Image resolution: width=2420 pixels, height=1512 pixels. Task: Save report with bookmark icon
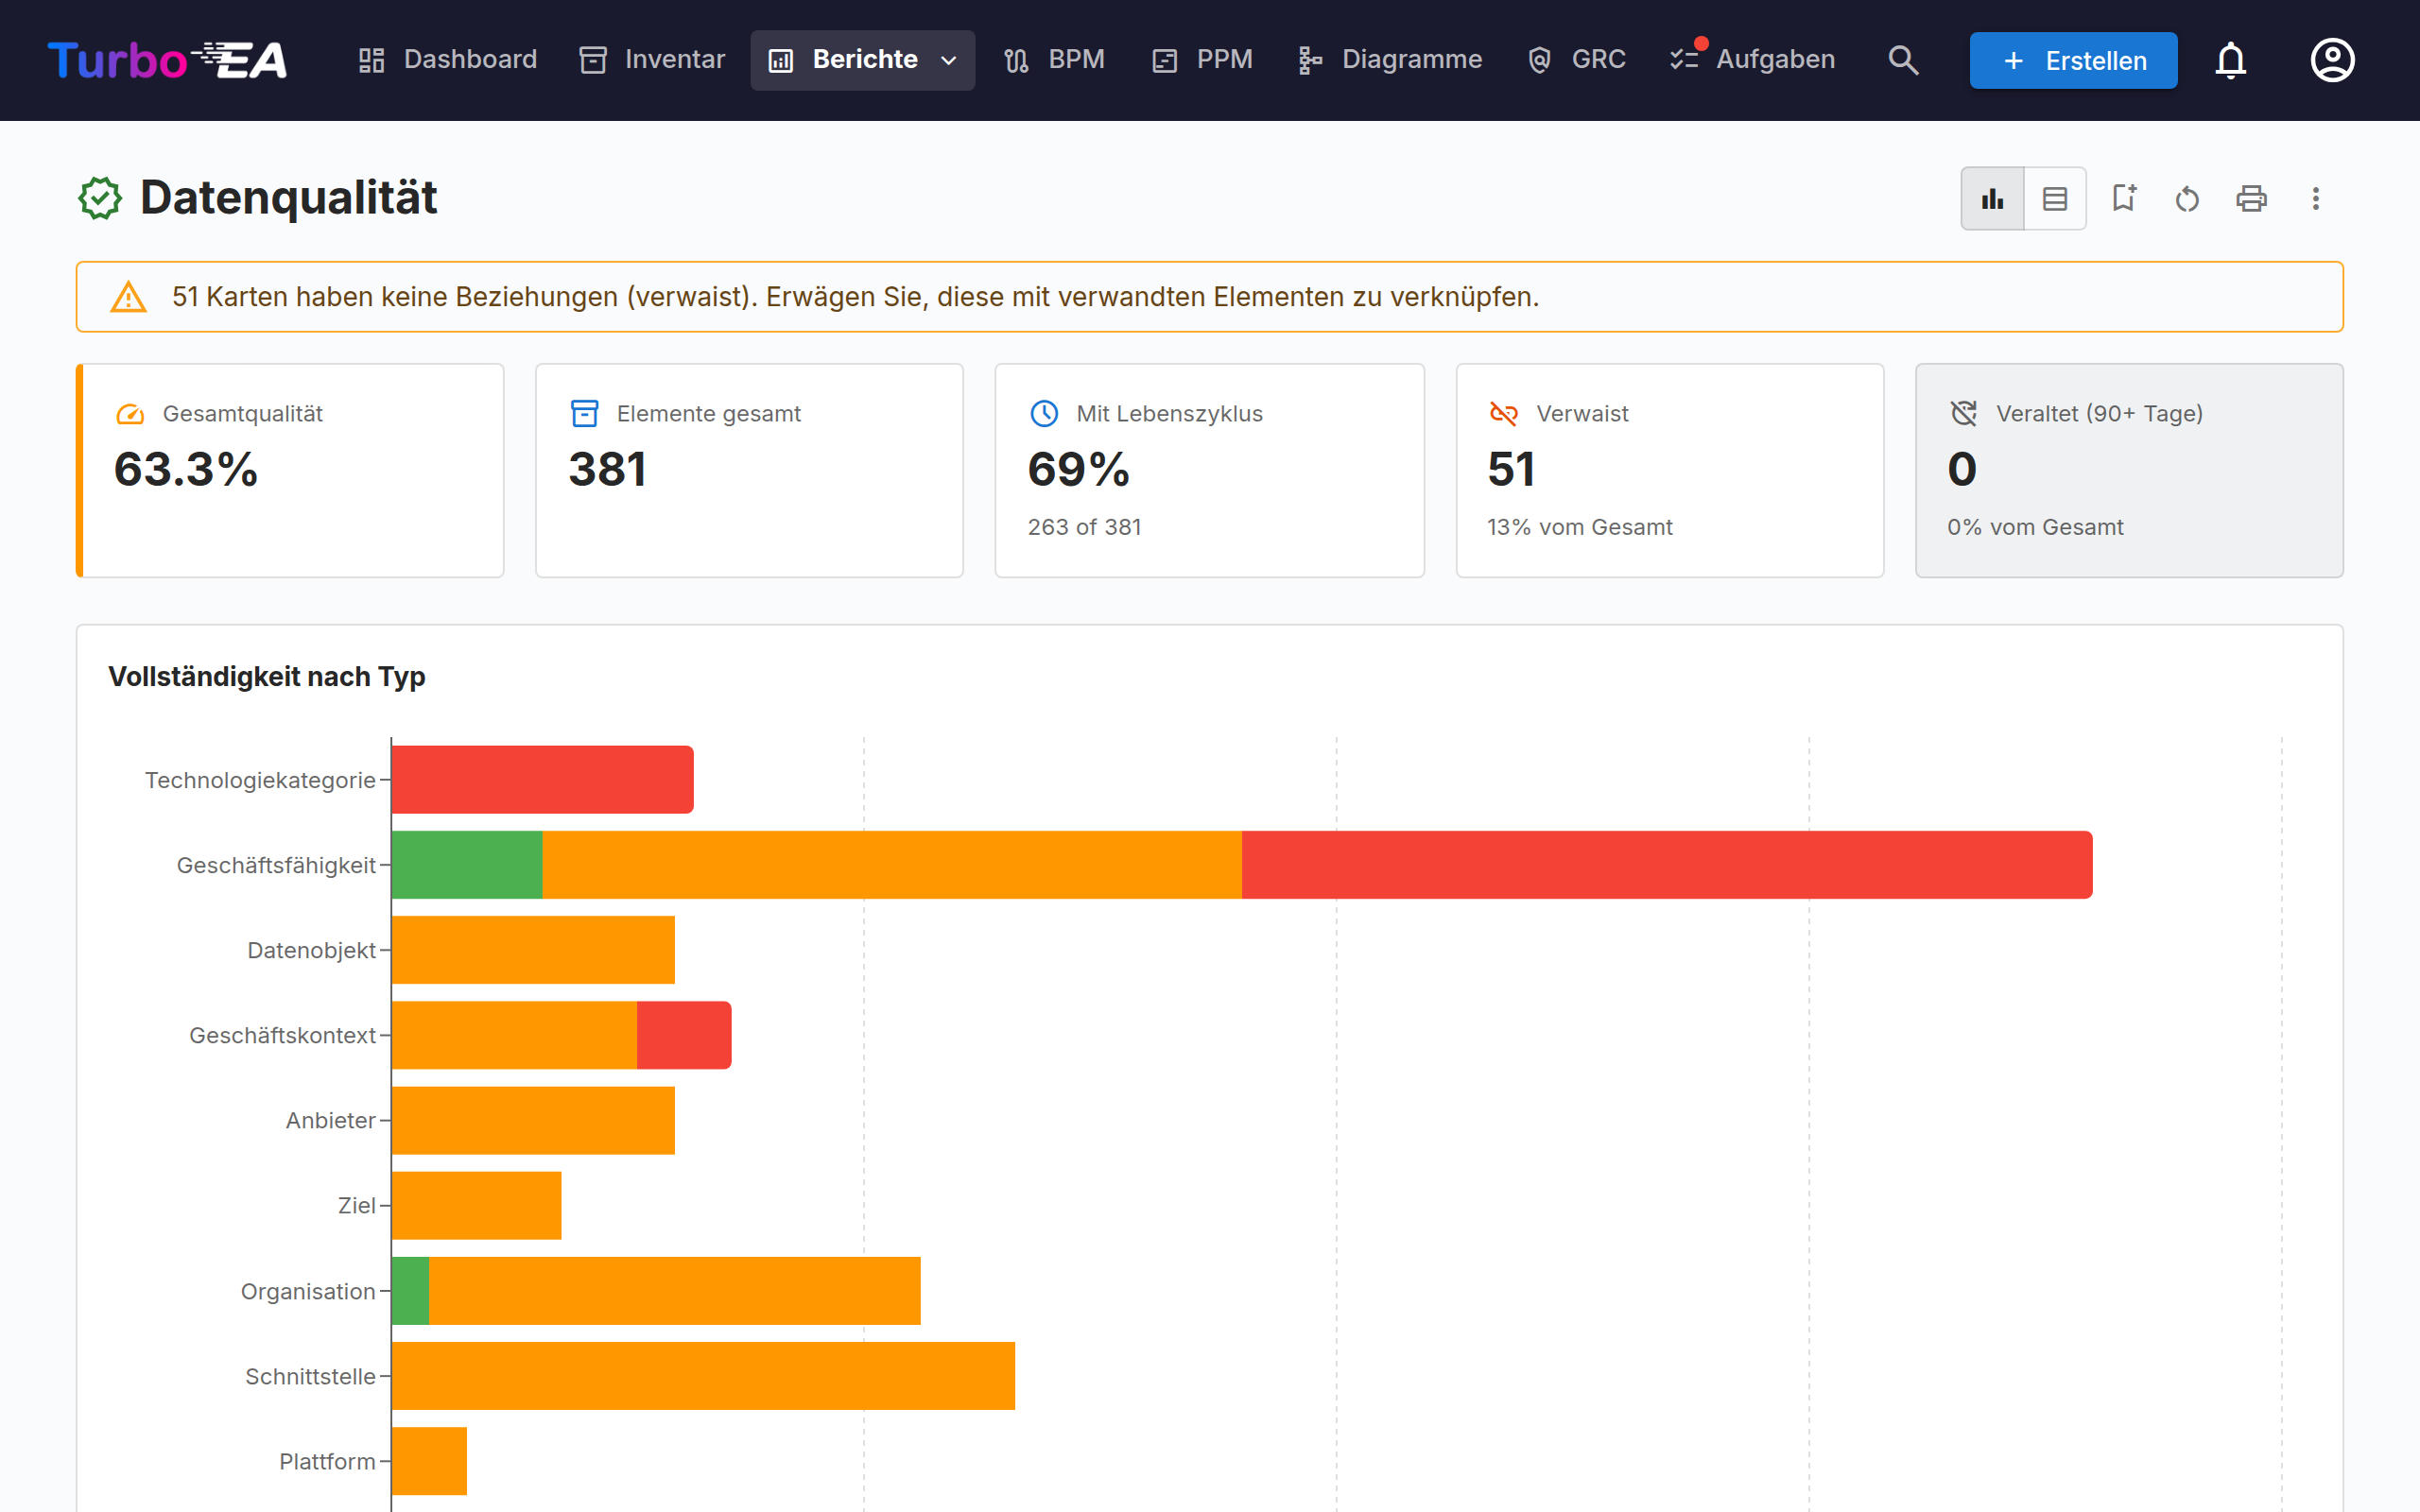click(2124, 198)
